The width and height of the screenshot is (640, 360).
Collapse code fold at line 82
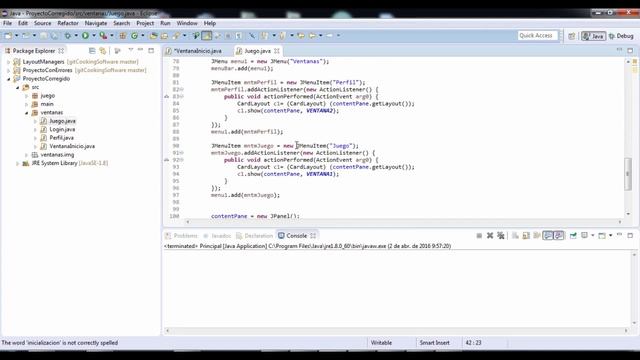click(182, 89)
